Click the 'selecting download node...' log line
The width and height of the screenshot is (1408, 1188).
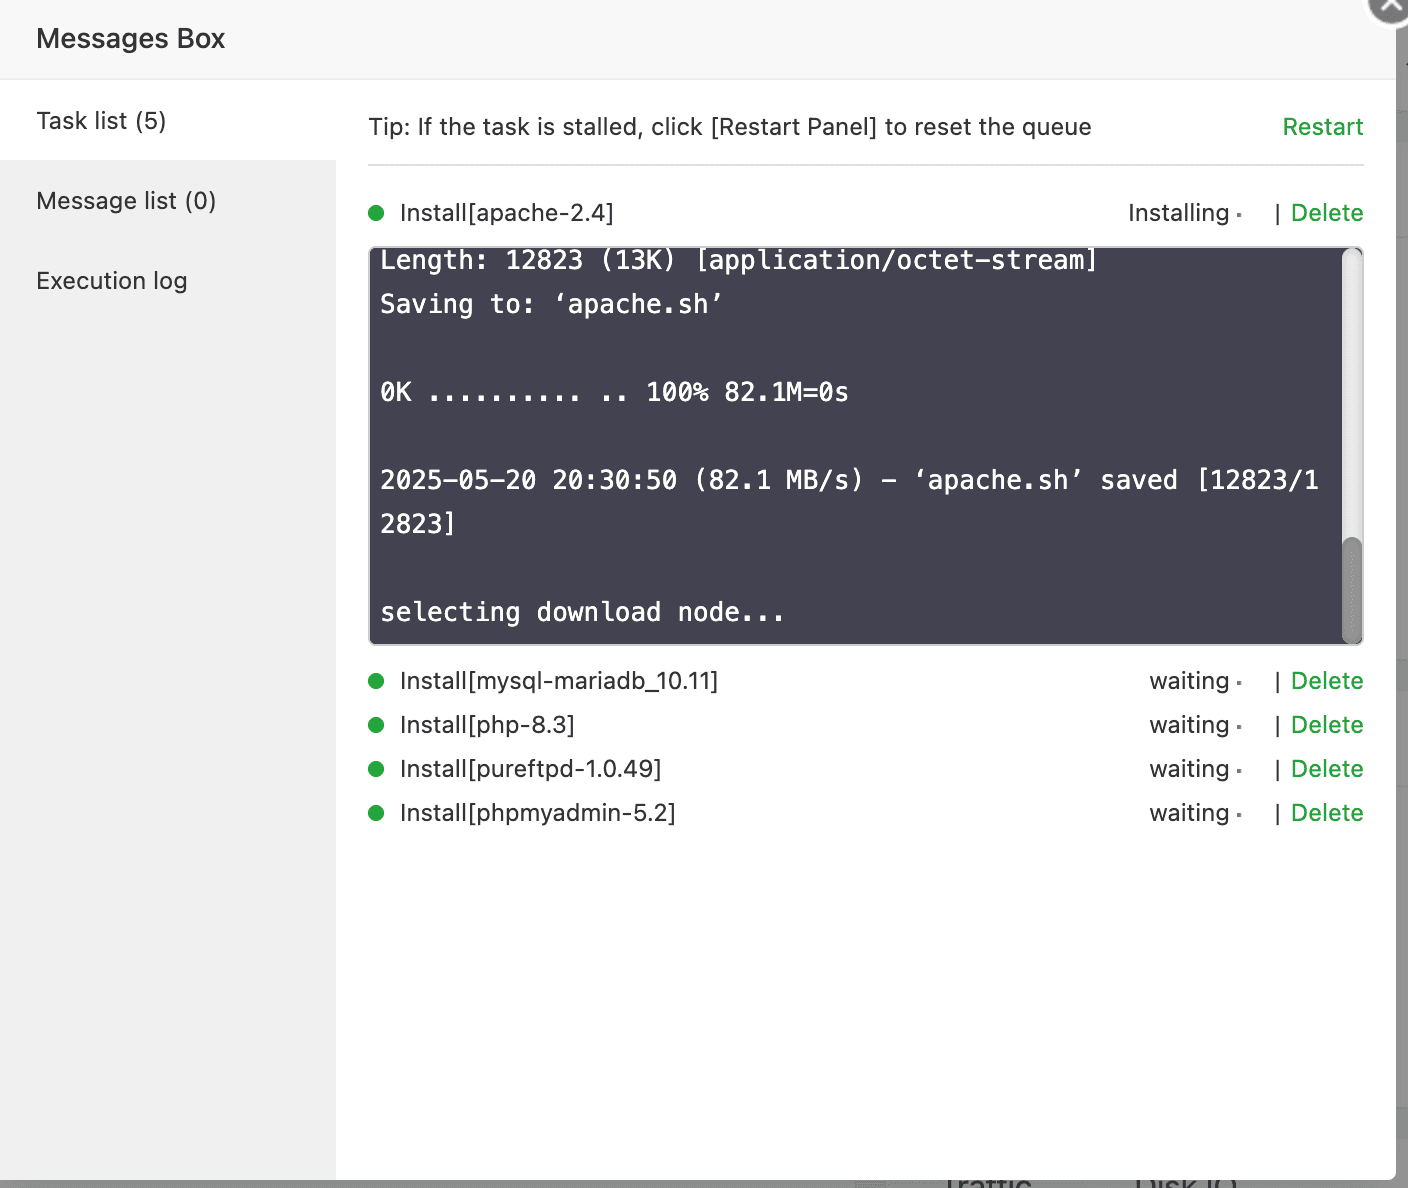[582, 612]
